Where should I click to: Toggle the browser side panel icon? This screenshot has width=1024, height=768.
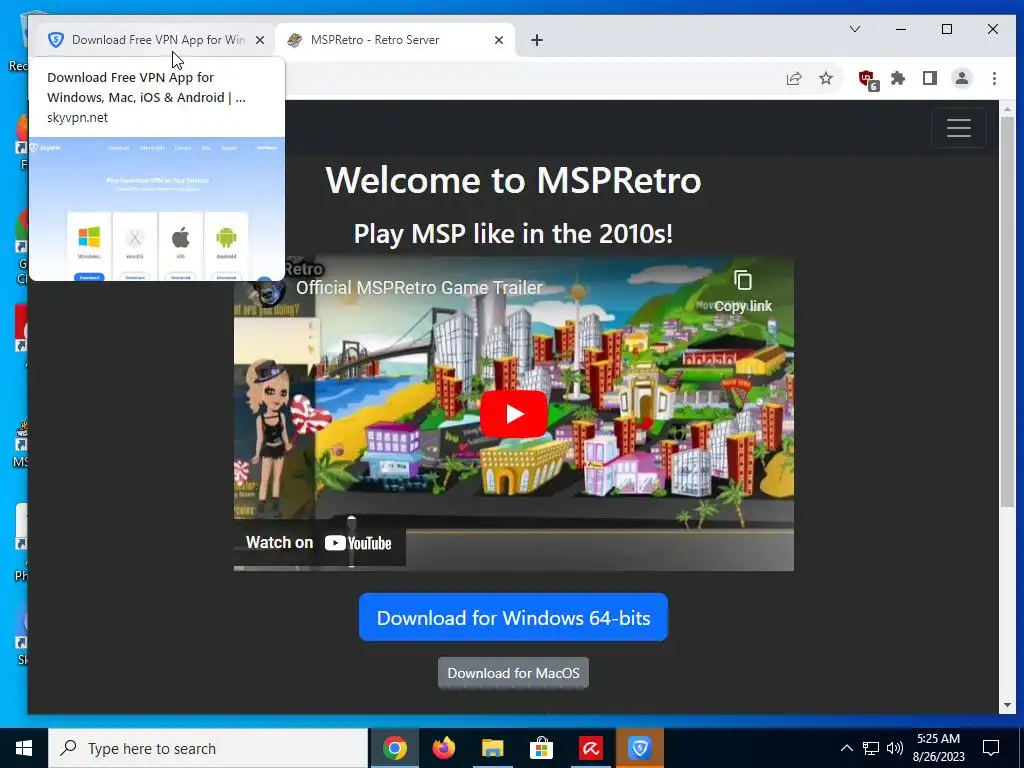[x=930, y=78]
